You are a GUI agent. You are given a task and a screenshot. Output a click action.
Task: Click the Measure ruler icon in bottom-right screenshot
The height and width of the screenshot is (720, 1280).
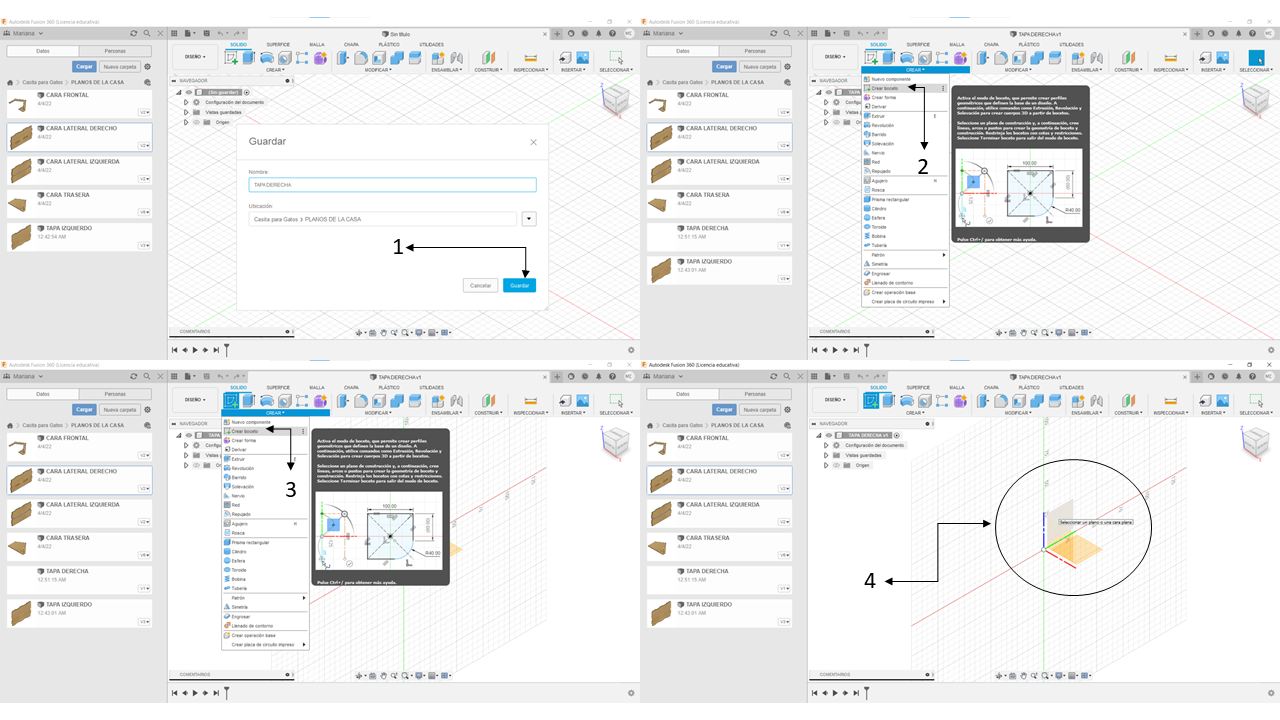click(1171, 401)
